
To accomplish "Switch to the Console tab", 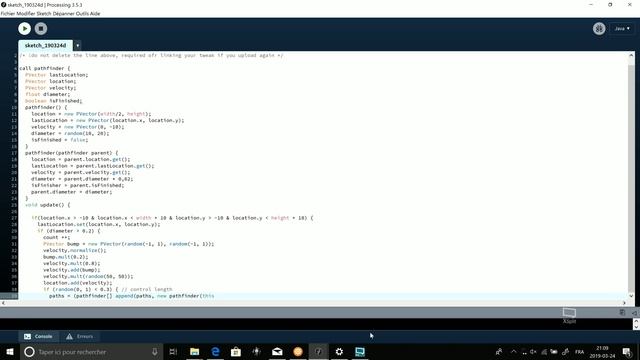I will point(38,336).
